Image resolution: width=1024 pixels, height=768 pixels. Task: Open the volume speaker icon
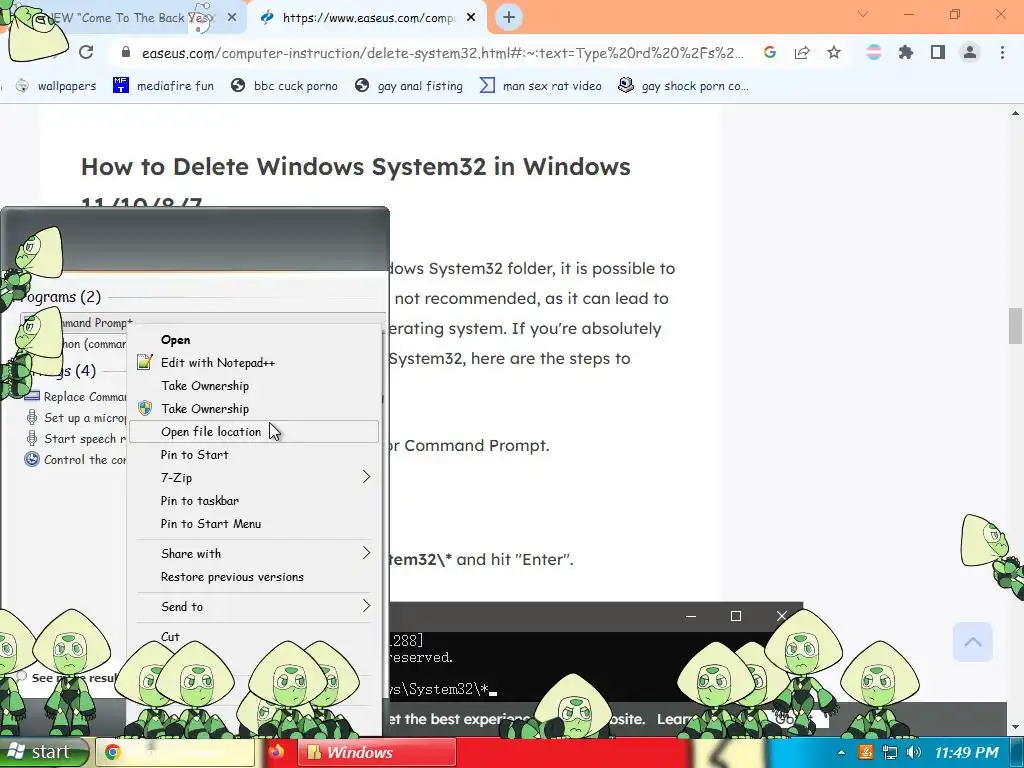(914, 752)
